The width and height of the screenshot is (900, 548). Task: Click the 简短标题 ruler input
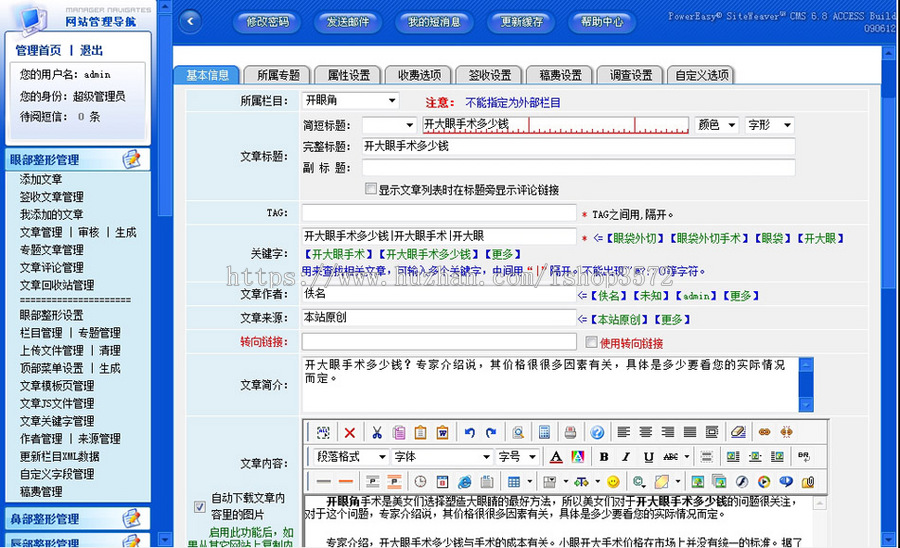(555, 125)
